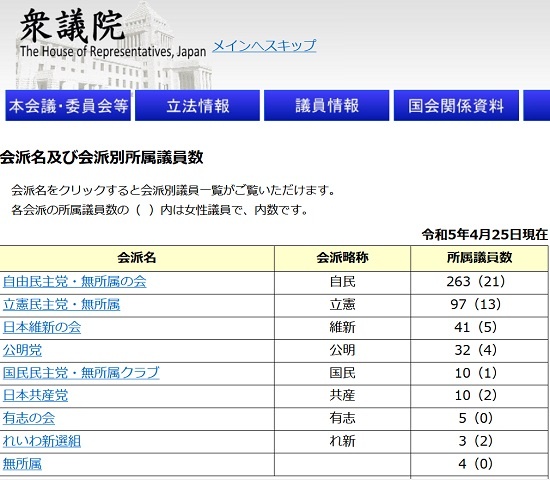
Task: Click the 会派名 column header
Action: (x=137, y=258)
